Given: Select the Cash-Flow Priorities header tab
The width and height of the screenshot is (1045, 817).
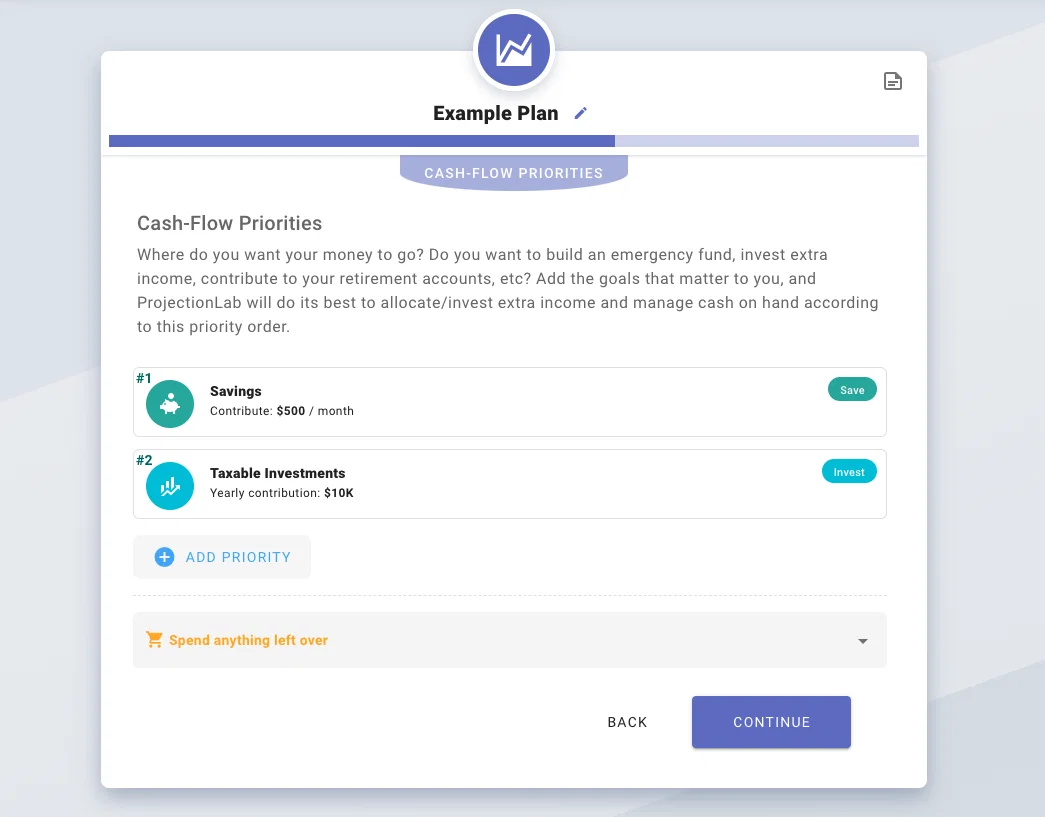Looking at the screenshot, I should (x=513, y=172).
